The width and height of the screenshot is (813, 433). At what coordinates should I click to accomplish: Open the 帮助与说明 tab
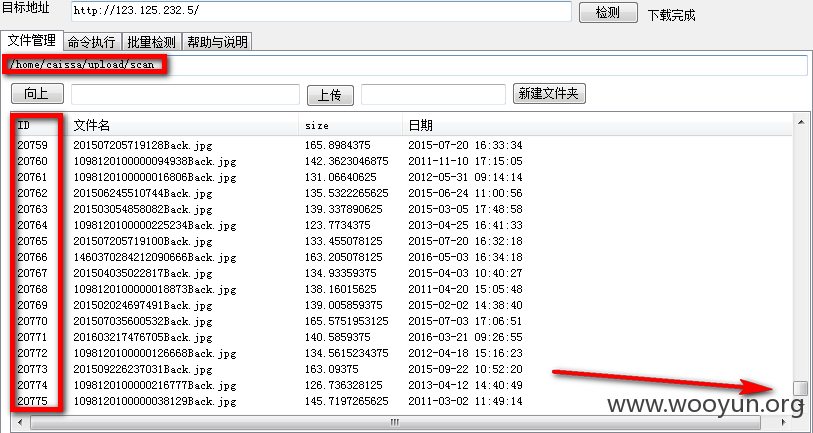[x=217, y=41]
